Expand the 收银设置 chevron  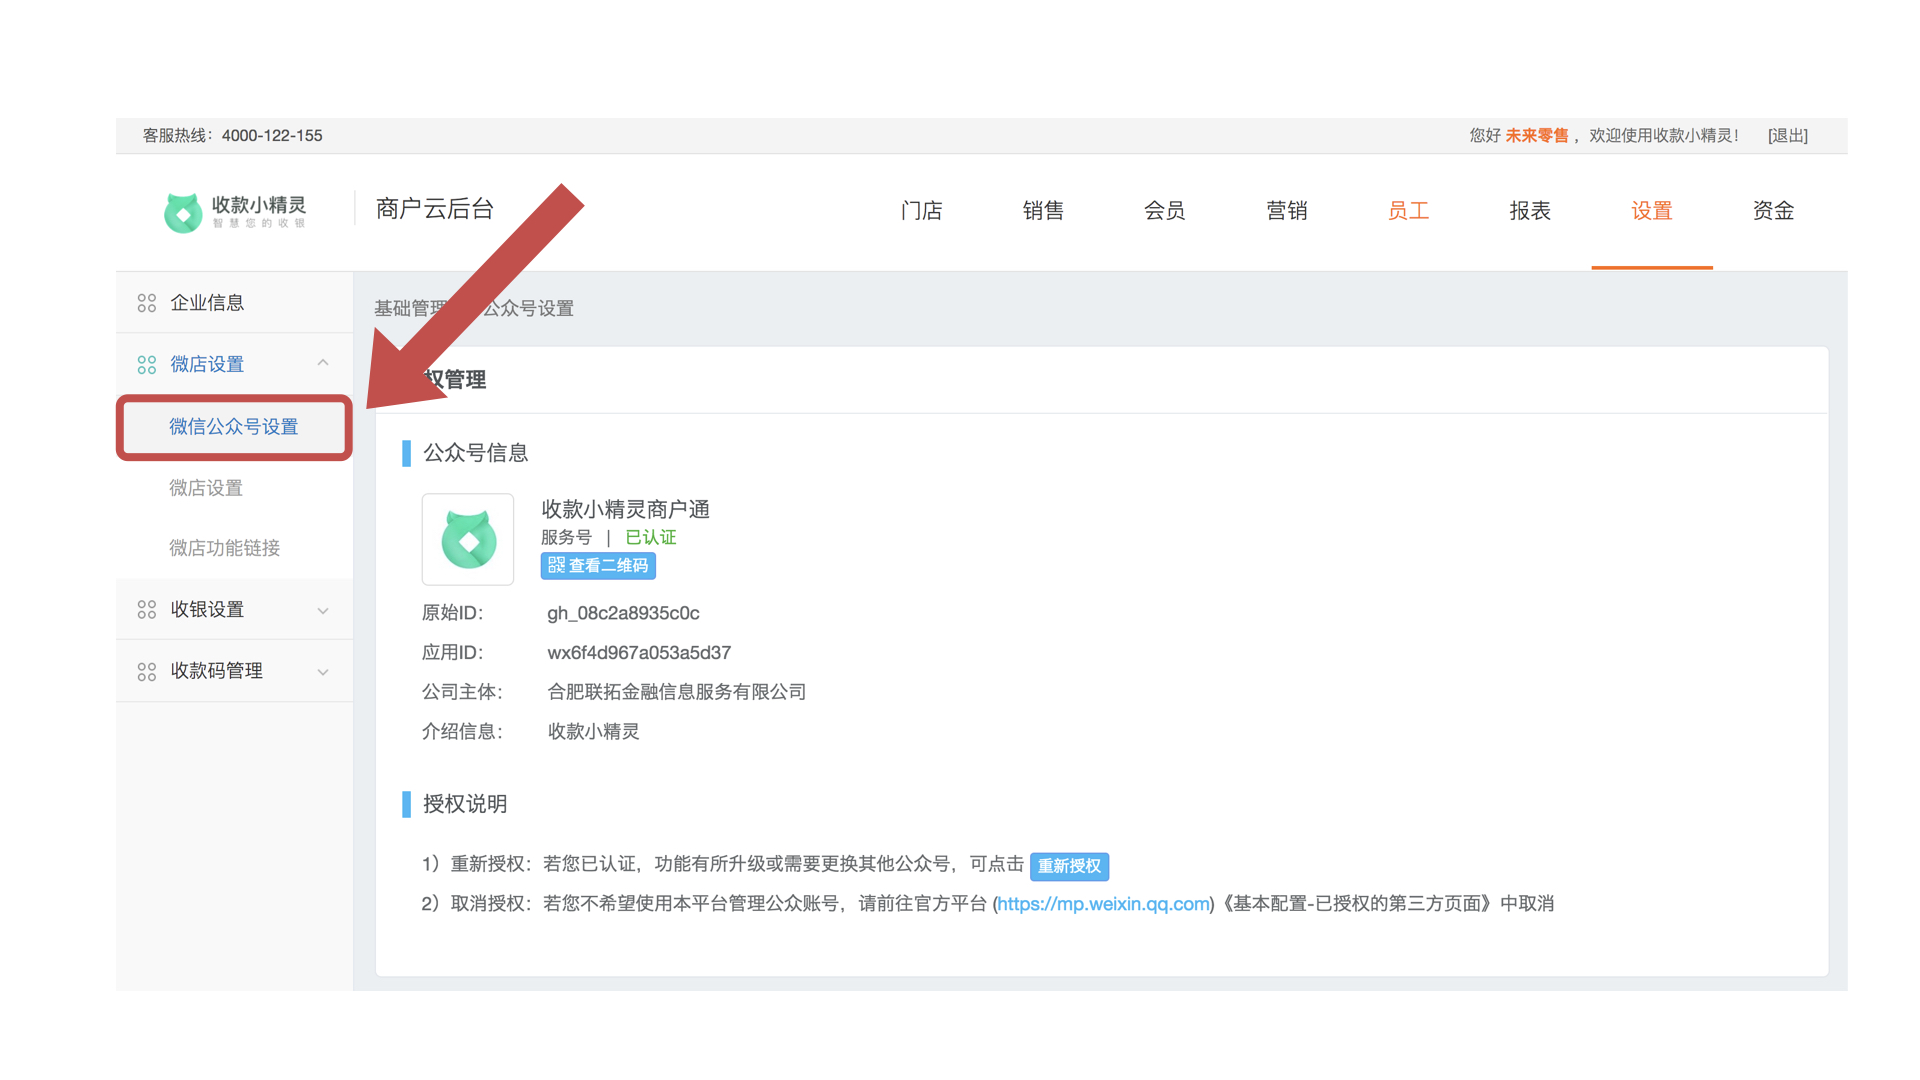(323, 611)
